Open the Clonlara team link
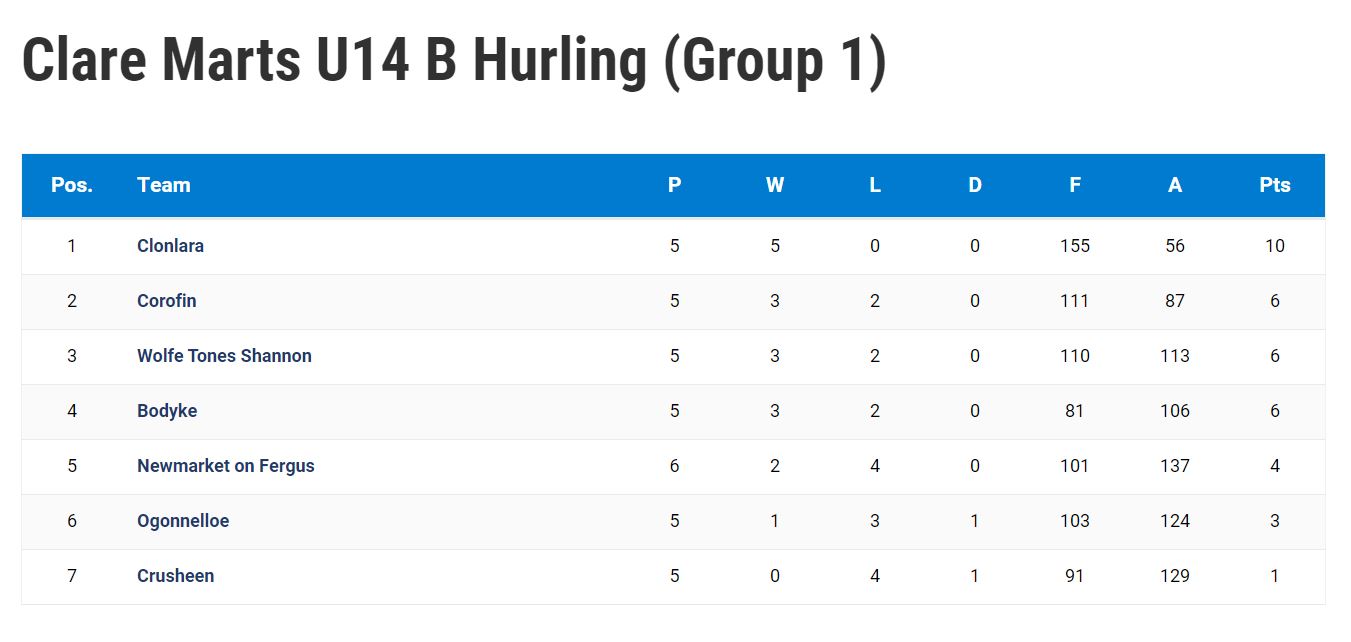The width and height of the screenshot is (1351, 642). click(170, 246)
